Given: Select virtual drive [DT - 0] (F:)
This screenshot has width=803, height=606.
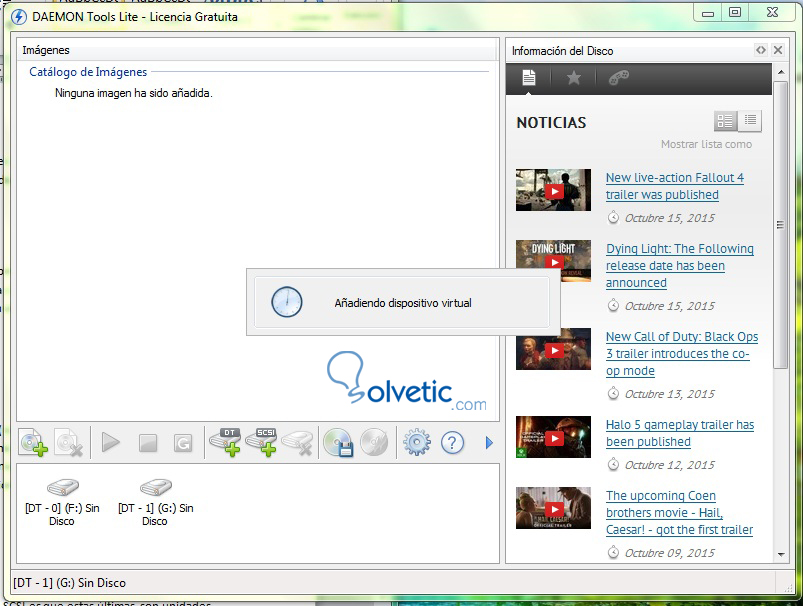Looking at the screenshot, I should 62,502.
